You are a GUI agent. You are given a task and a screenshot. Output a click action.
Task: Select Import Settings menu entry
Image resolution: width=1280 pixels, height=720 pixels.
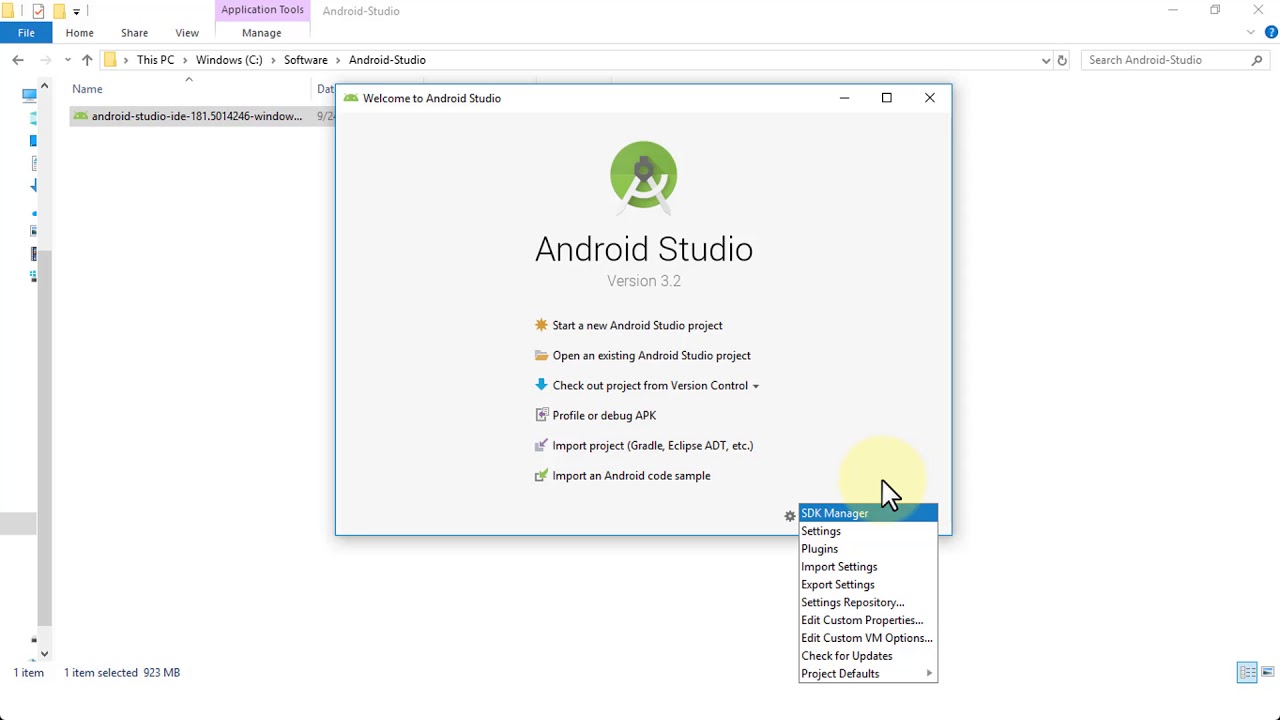(x=868, y=567)
